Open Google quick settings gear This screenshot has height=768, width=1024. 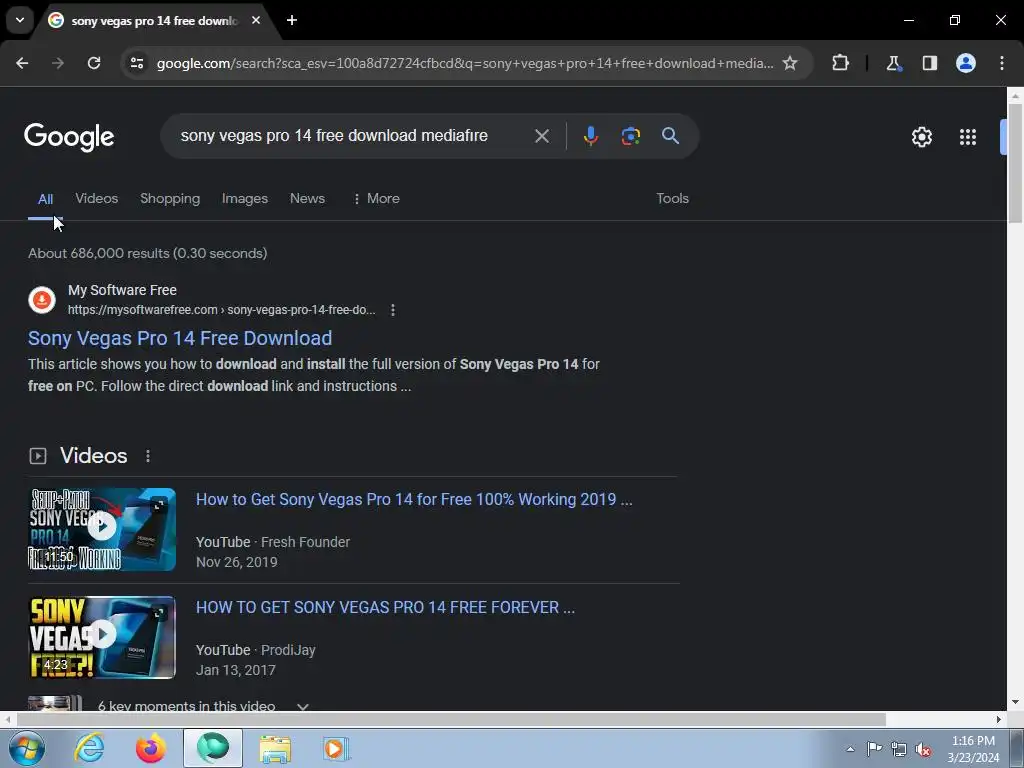click(921, 137)
